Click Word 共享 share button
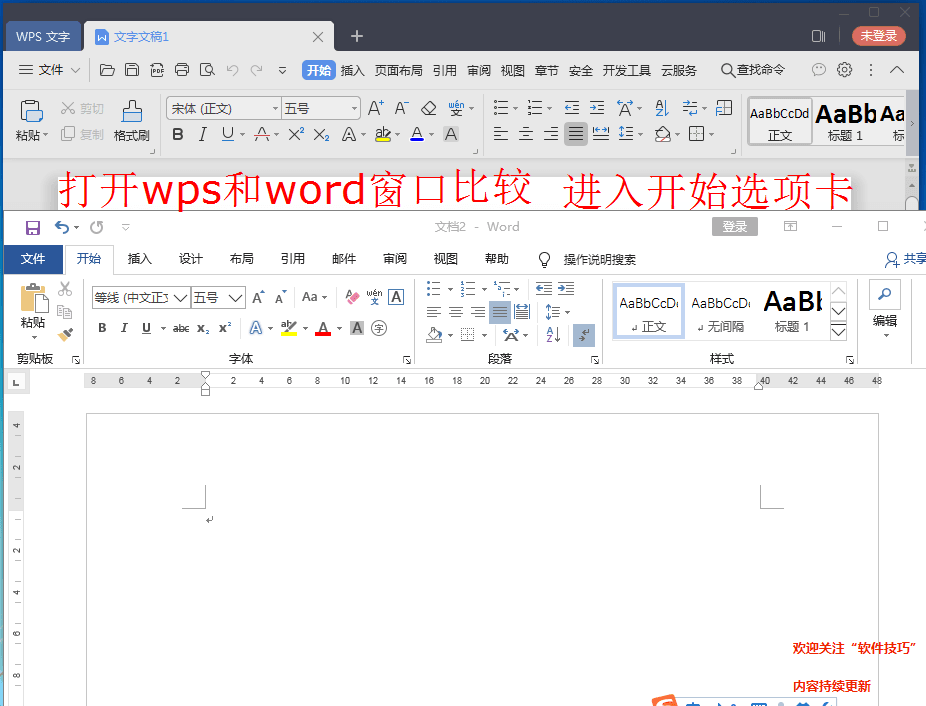 coord(907,259)
